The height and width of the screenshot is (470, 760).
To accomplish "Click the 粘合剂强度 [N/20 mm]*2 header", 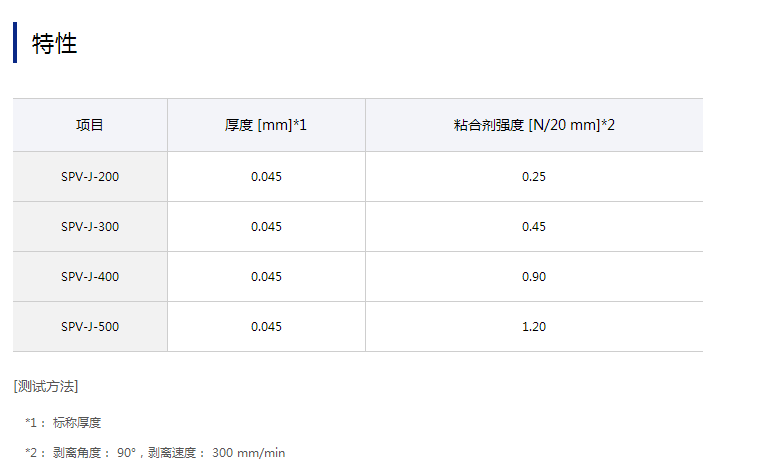I will pos(534,126).
